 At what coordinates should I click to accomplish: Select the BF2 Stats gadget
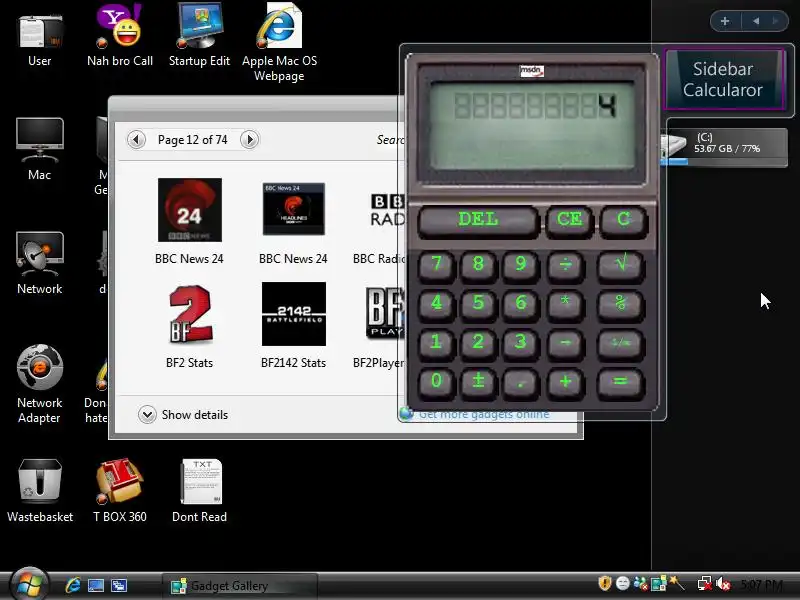(189, 326)
